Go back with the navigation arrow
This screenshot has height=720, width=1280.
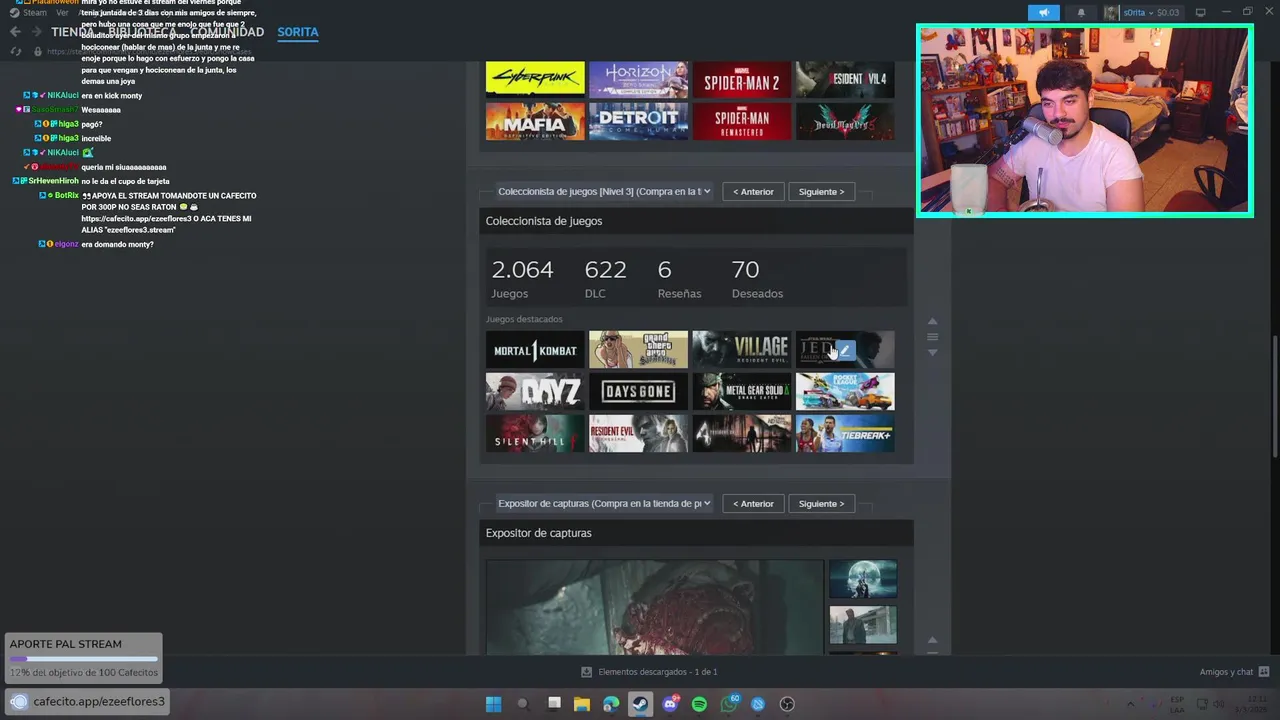15,32
